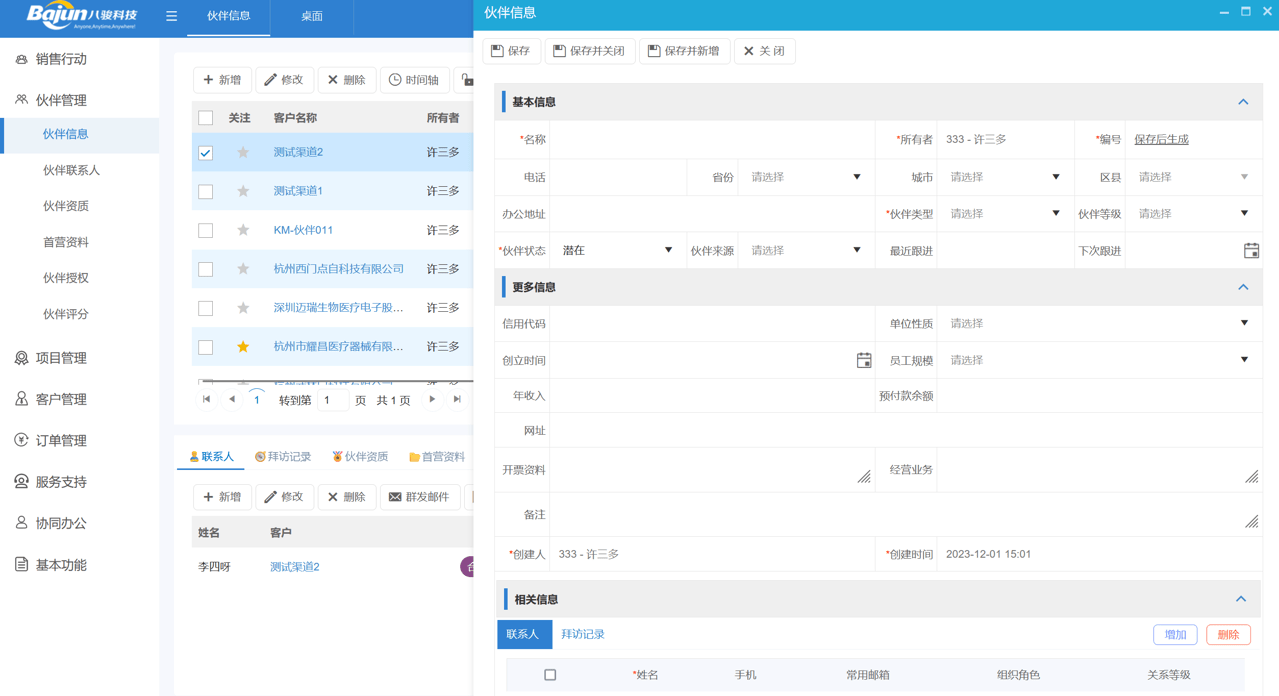Click the star icon for 杭州市耀昌医疗器械 row
This screenshot has height=696, width=1279.
tap(243, 347)
